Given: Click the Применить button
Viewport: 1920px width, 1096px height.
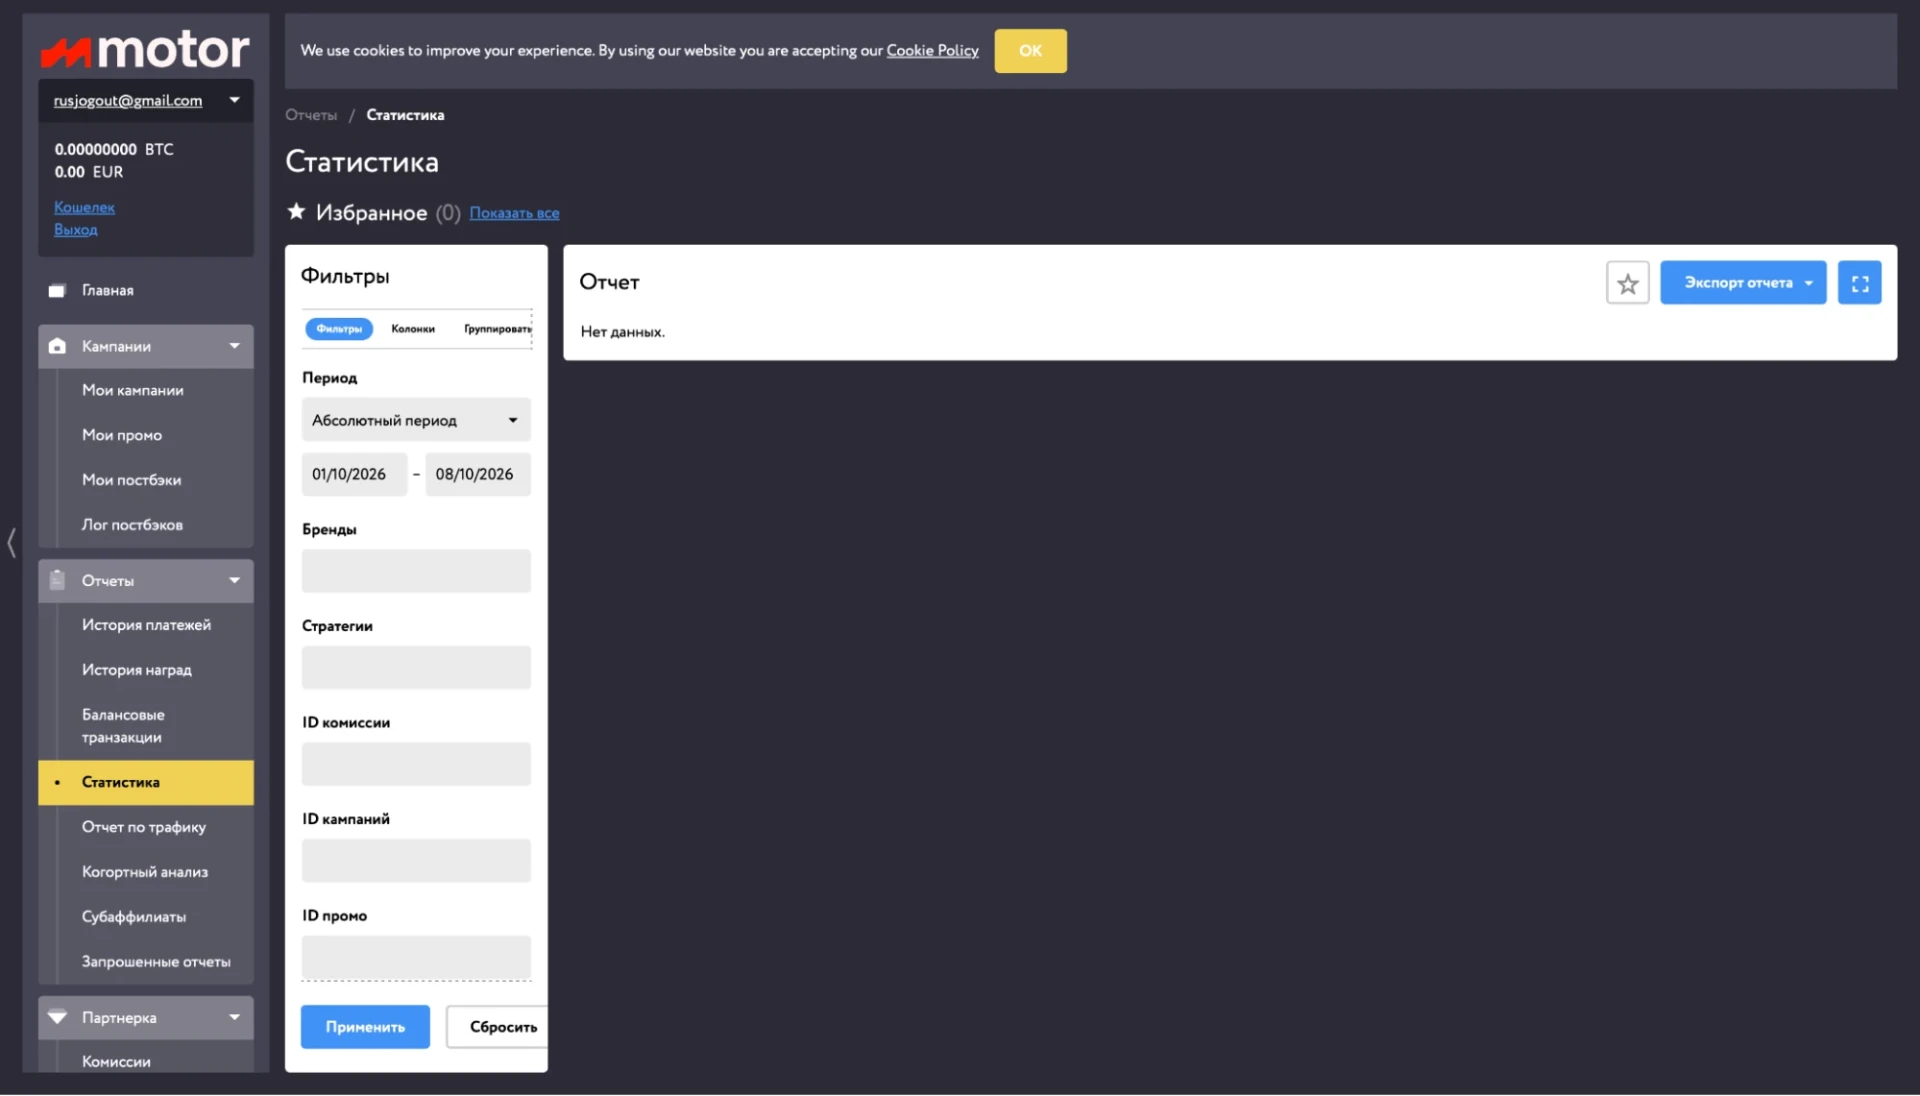Looking at the screenshot, I should [365, 1027].
